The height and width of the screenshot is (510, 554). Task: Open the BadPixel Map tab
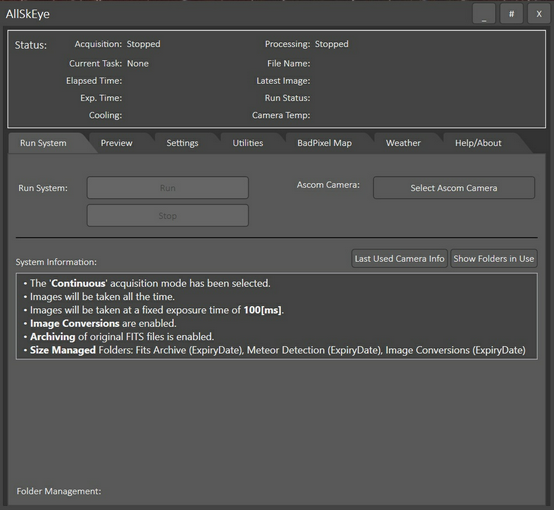(324, 143)
